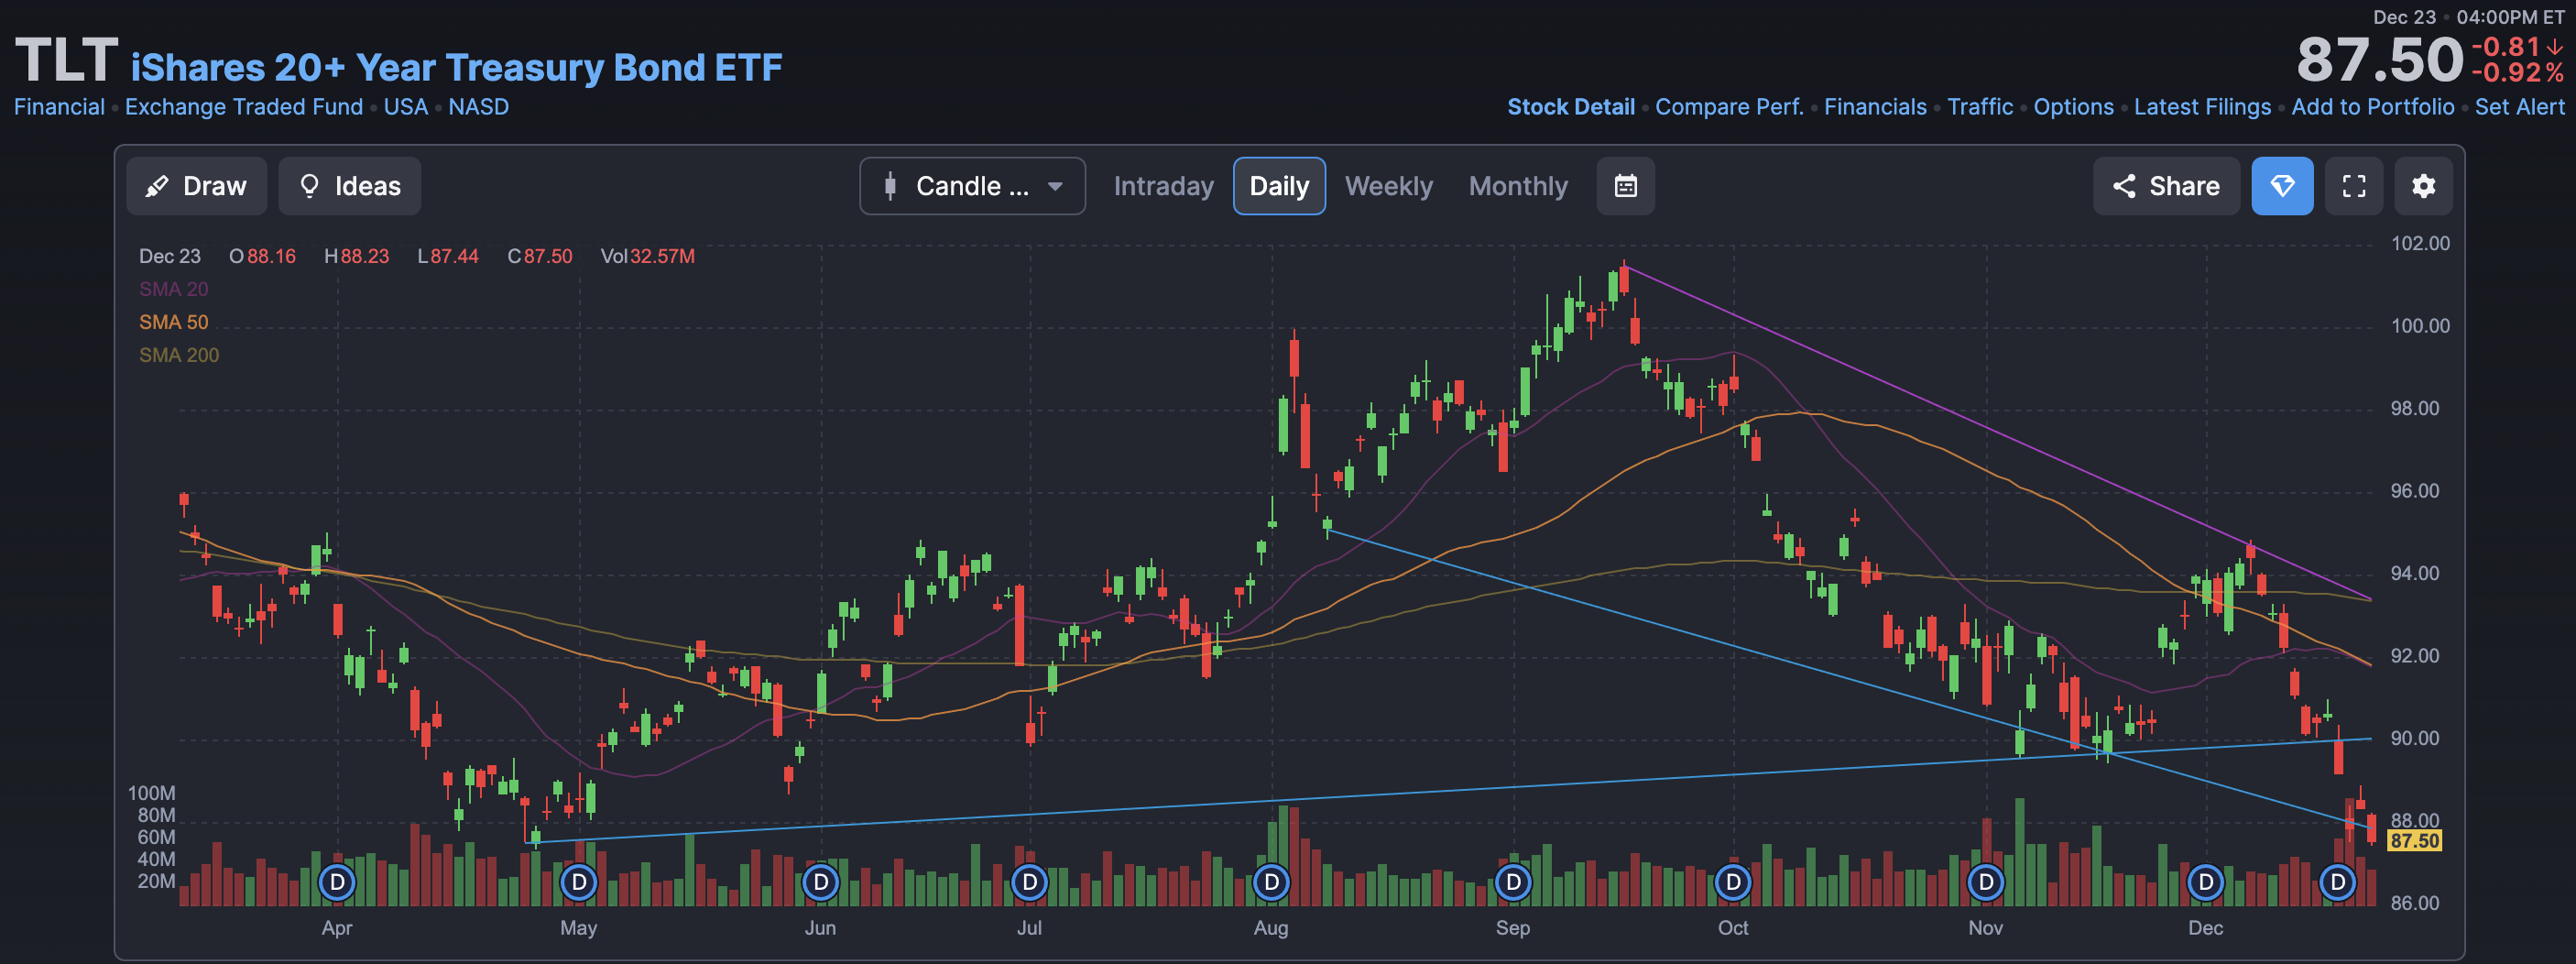Viewport: 2576px width, 964px height.
Task: Click the -0.92% change value
Action: [x=2517, y=73]
